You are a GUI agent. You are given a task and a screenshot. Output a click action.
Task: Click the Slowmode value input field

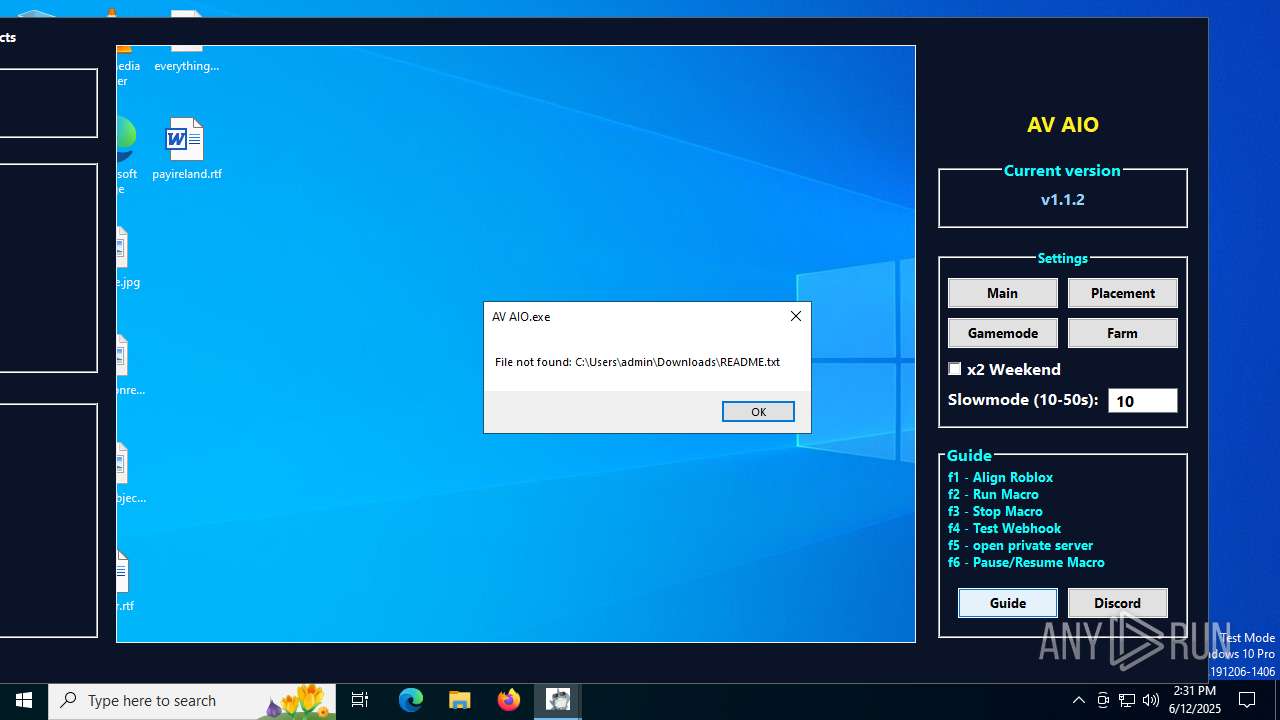pos(1142,401)
